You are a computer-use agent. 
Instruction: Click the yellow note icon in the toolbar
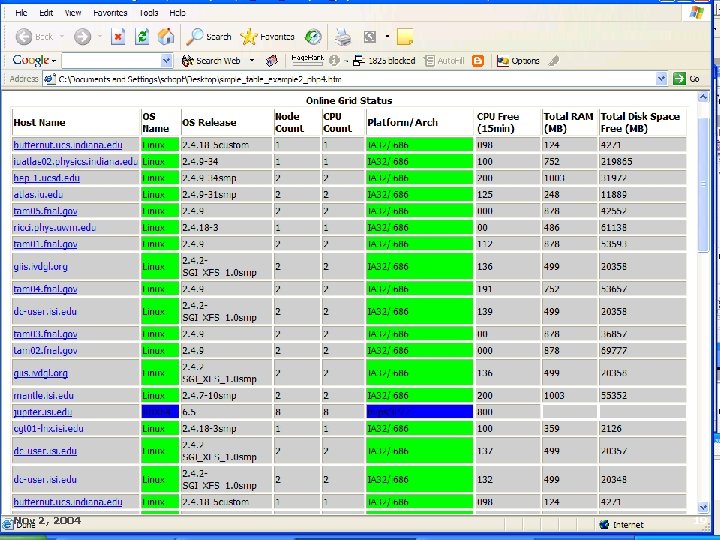tap(405, 37)
